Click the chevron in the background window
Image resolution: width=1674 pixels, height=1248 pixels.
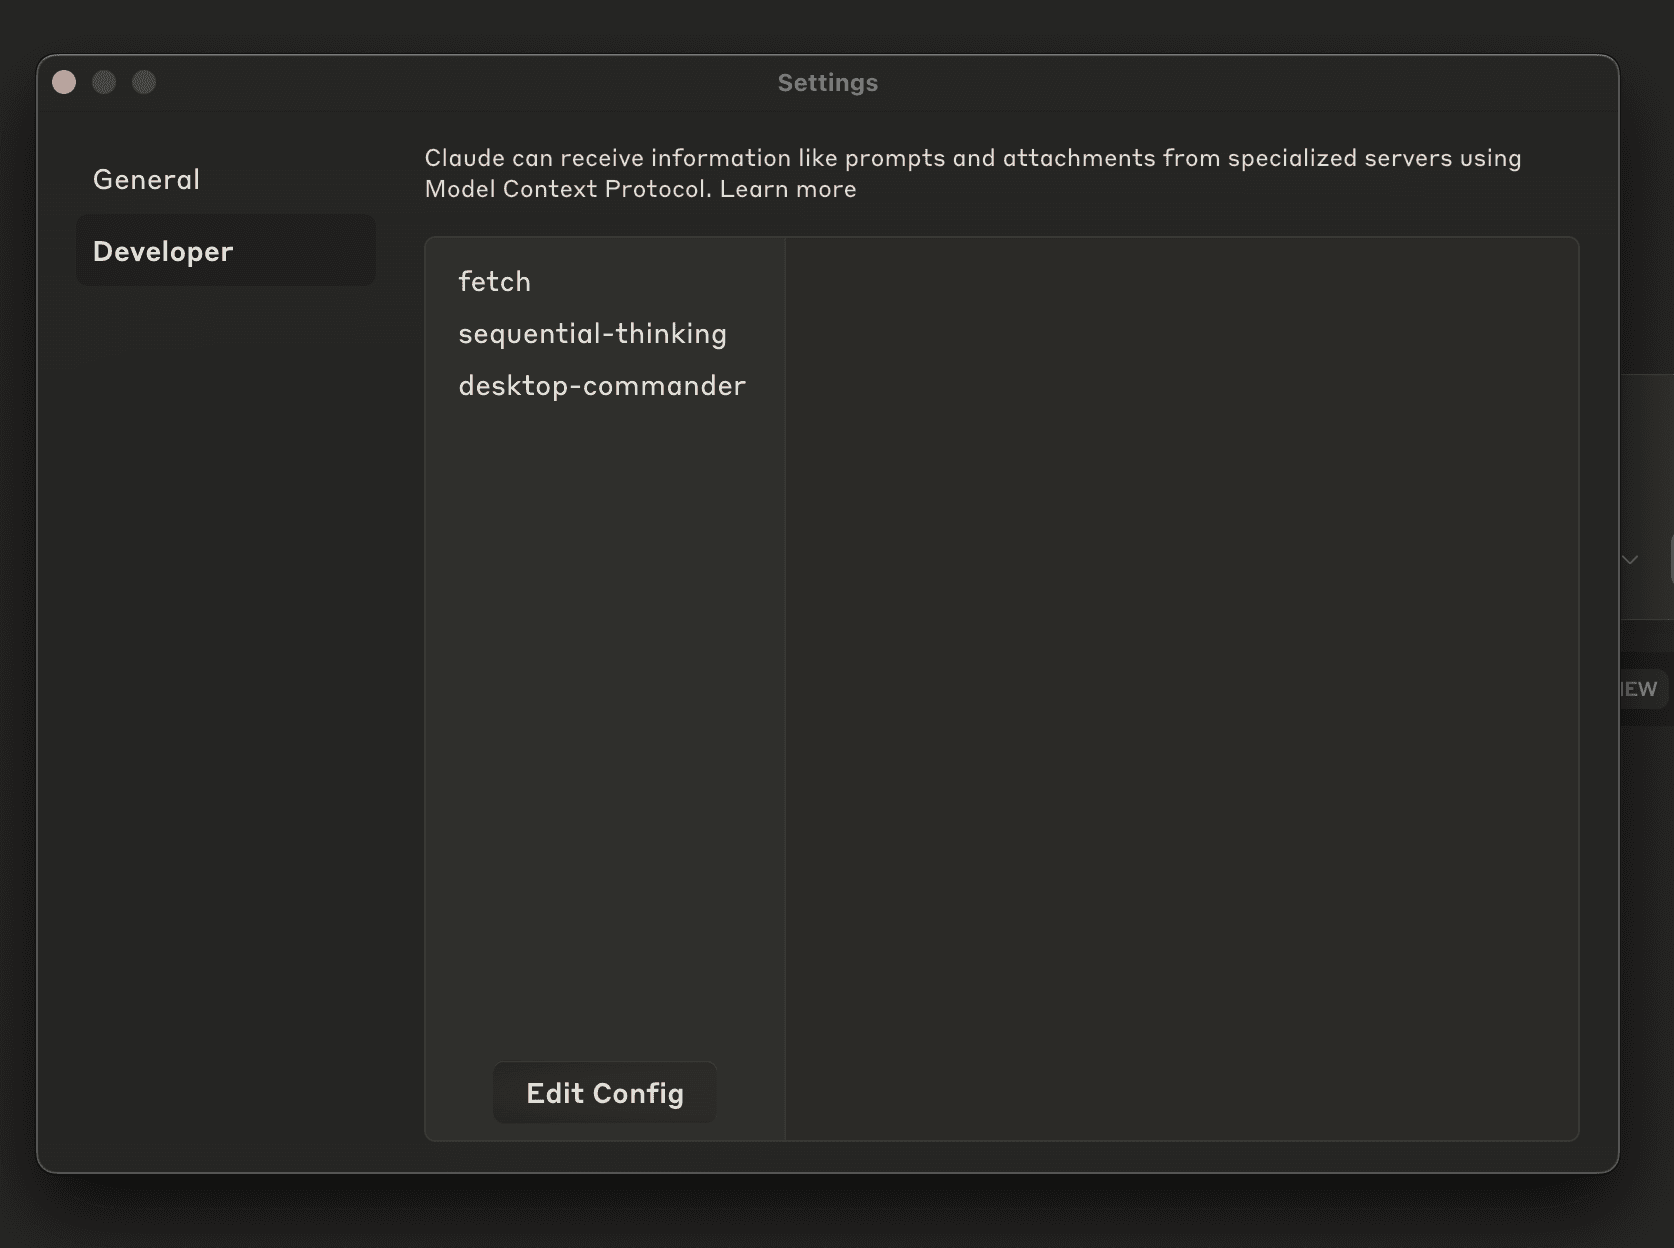coord(1630,560)
